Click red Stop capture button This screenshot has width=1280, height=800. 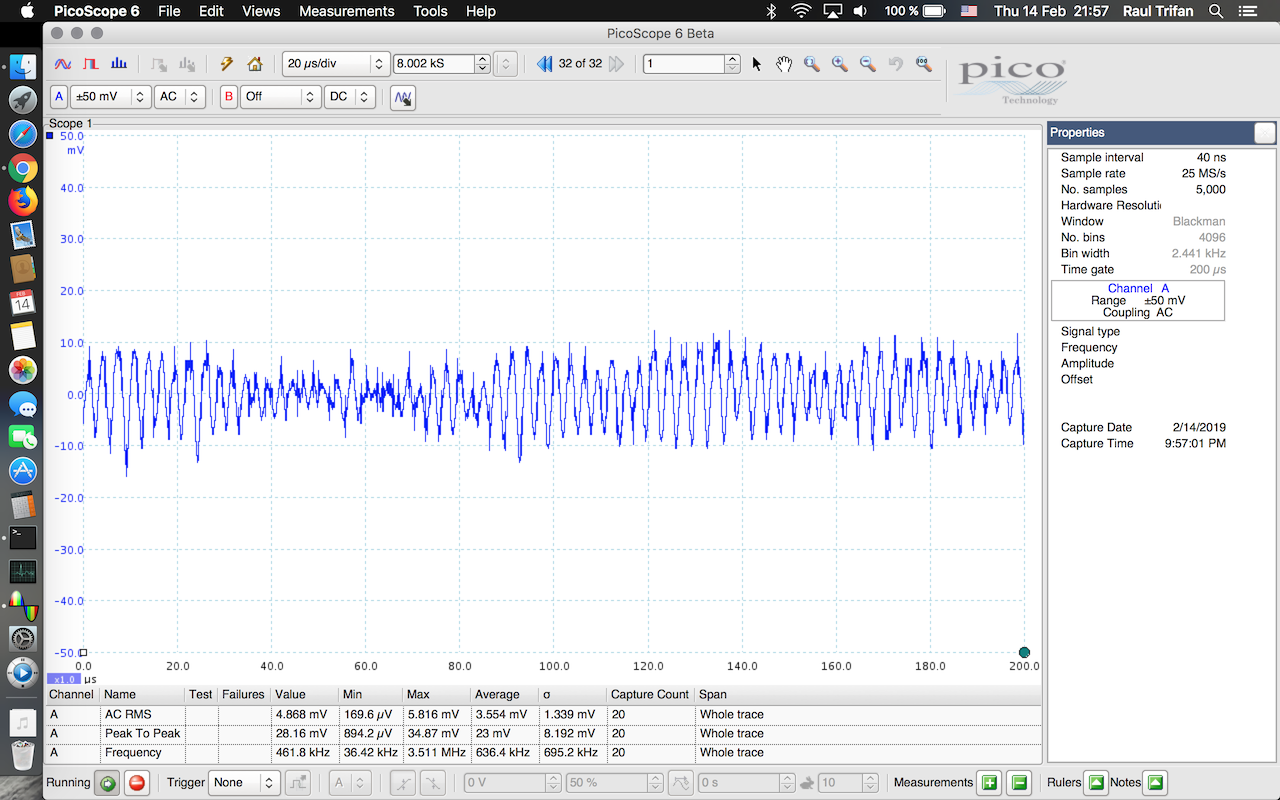[137, 783]
